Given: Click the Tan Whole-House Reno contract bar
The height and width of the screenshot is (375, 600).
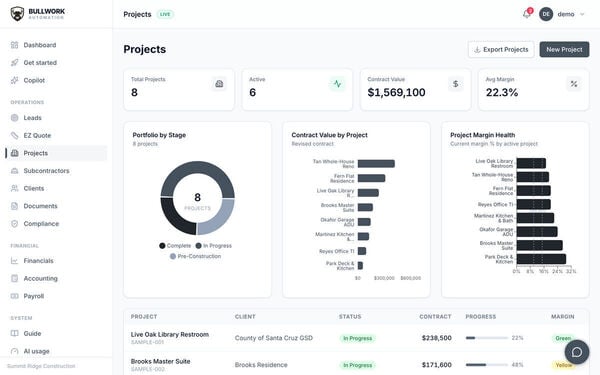Looking at the screenshot, I should (376, 164).
